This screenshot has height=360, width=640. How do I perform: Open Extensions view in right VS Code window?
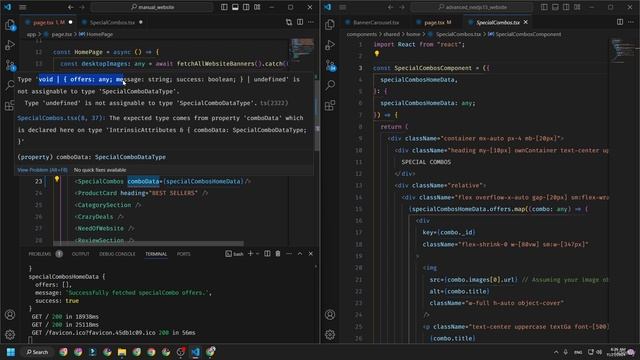(x=330, y=105)
